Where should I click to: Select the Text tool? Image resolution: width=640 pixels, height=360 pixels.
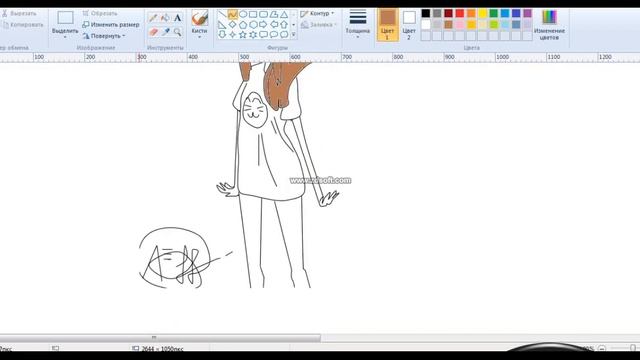tap(178, 18)
